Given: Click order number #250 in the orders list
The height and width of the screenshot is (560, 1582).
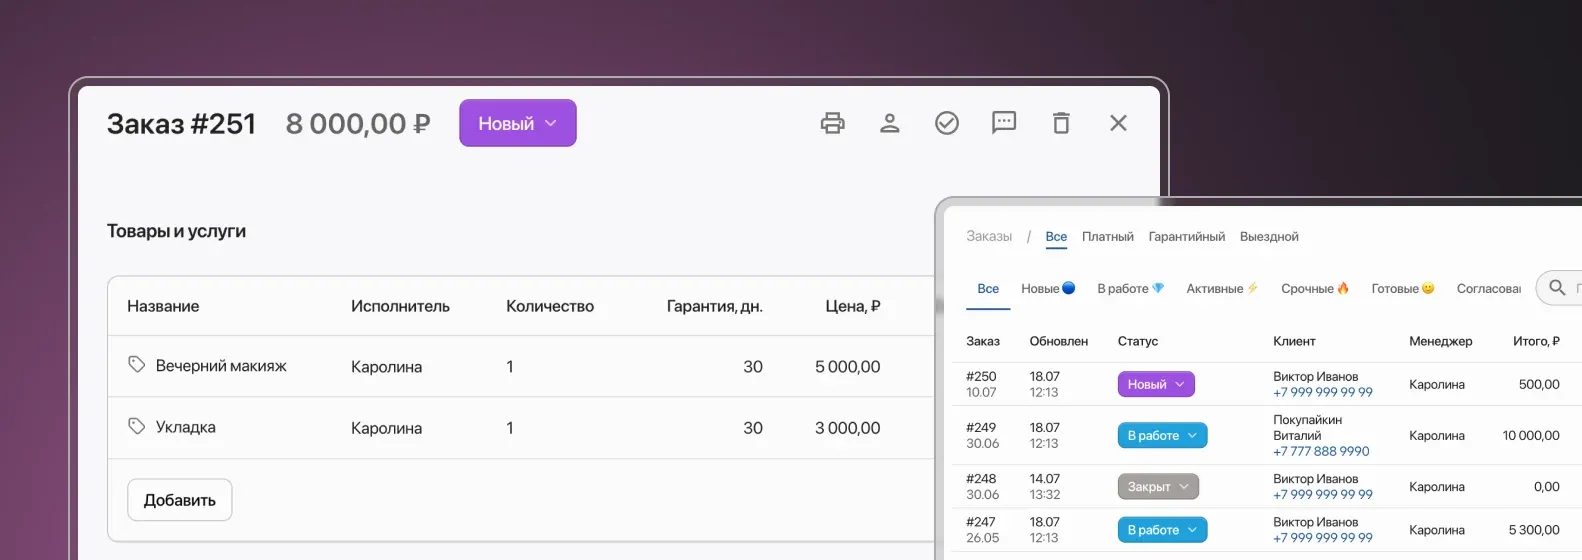Looking at the screenshot, I should click(x=981, y=377).
